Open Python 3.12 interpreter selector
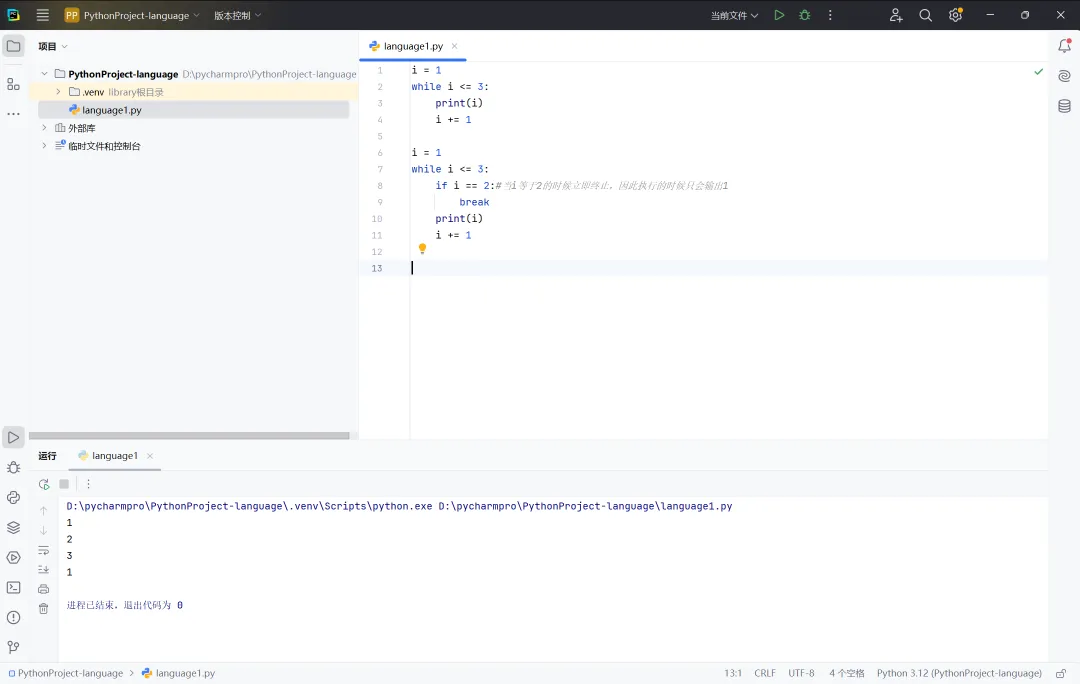 point(959,673)
